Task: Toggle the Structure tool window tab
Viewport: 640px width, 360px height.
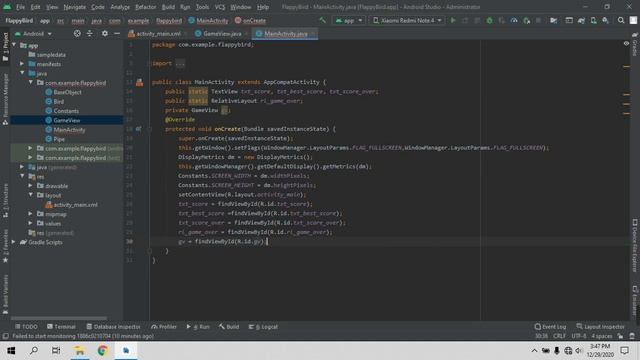Action: [5, 200]
